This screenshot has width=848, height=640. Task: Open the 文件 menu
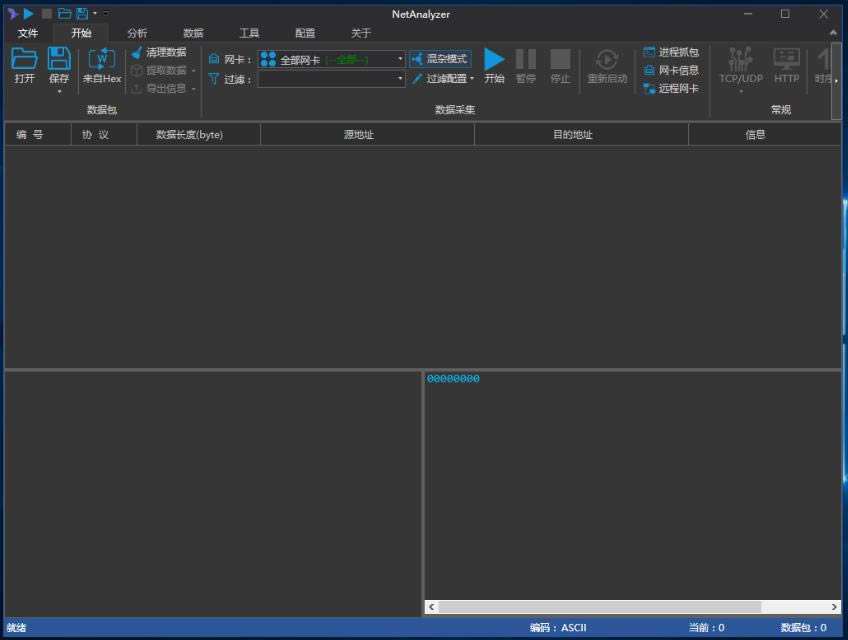[28, 33]
